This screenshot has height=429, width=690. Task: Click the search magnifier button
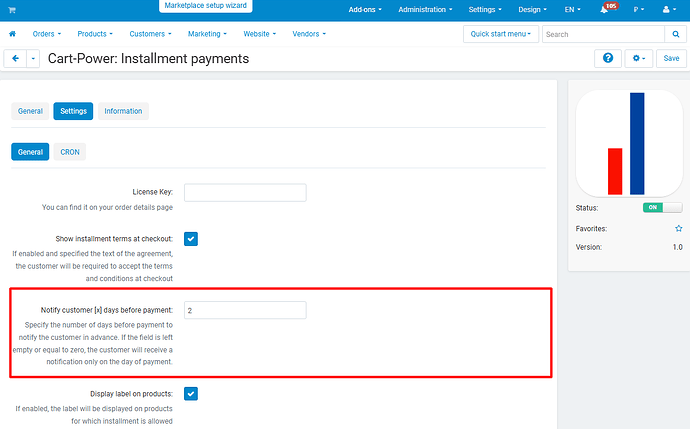[675, 34]
